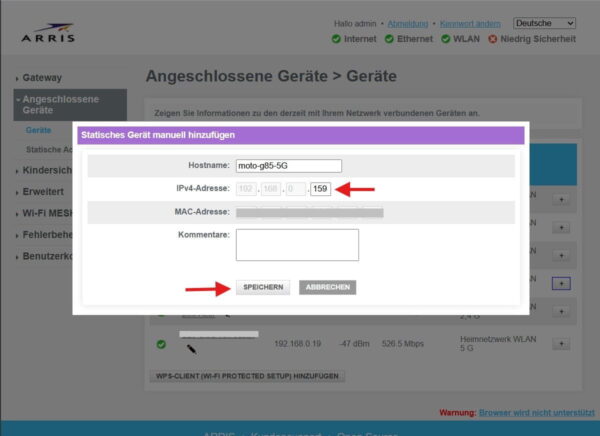The height and width of the screenshot is (436, 600).
Task: Click the pencil edit icon beside 192.168.0.19 row
Action: click(x=192, y=349)
